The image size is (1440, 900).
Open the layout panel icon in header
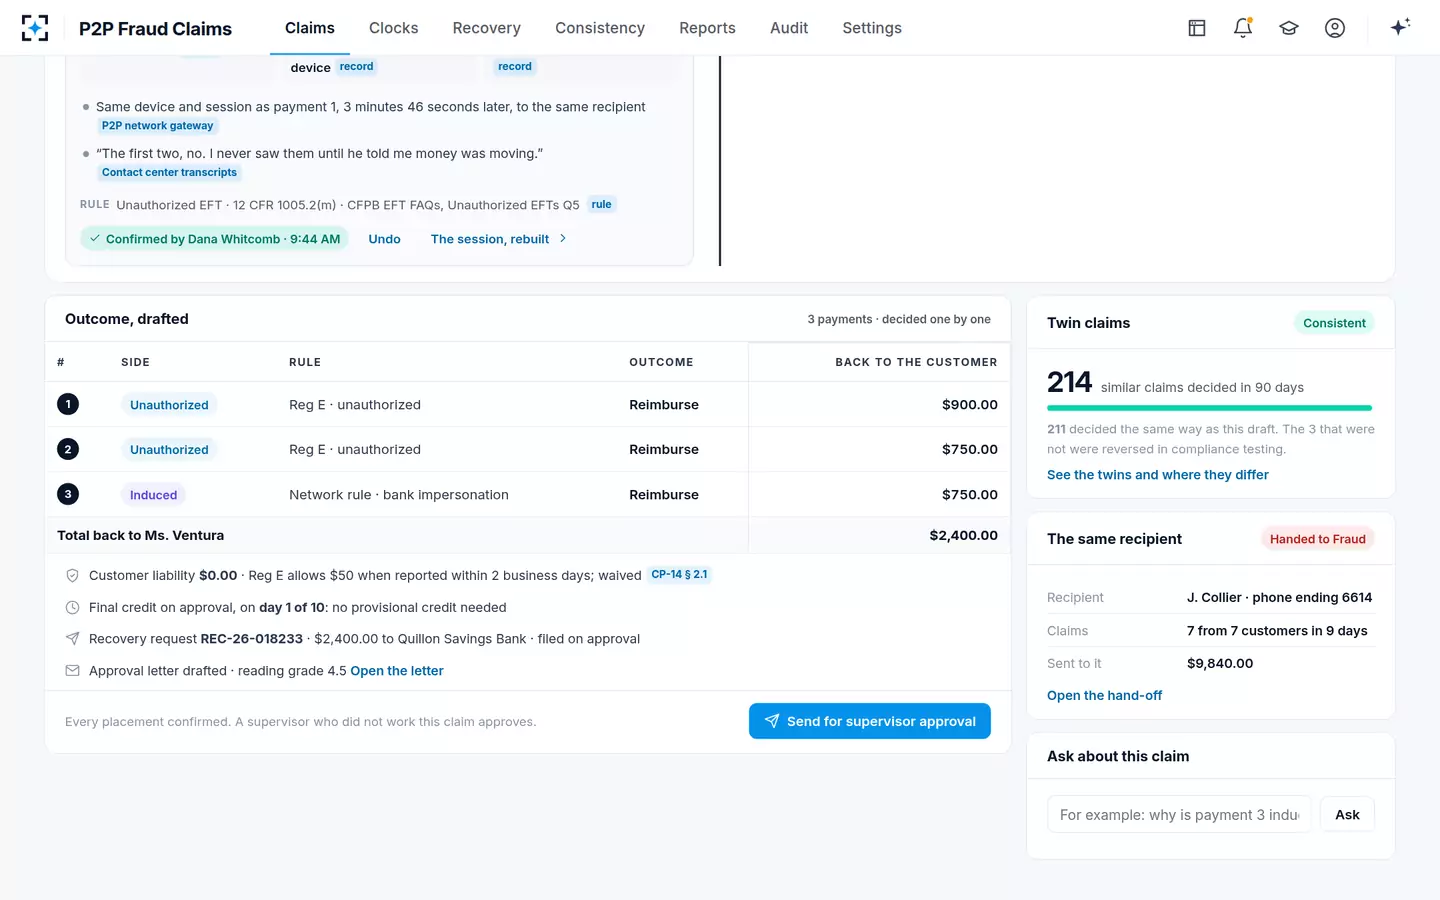(x=1197, y=28)
